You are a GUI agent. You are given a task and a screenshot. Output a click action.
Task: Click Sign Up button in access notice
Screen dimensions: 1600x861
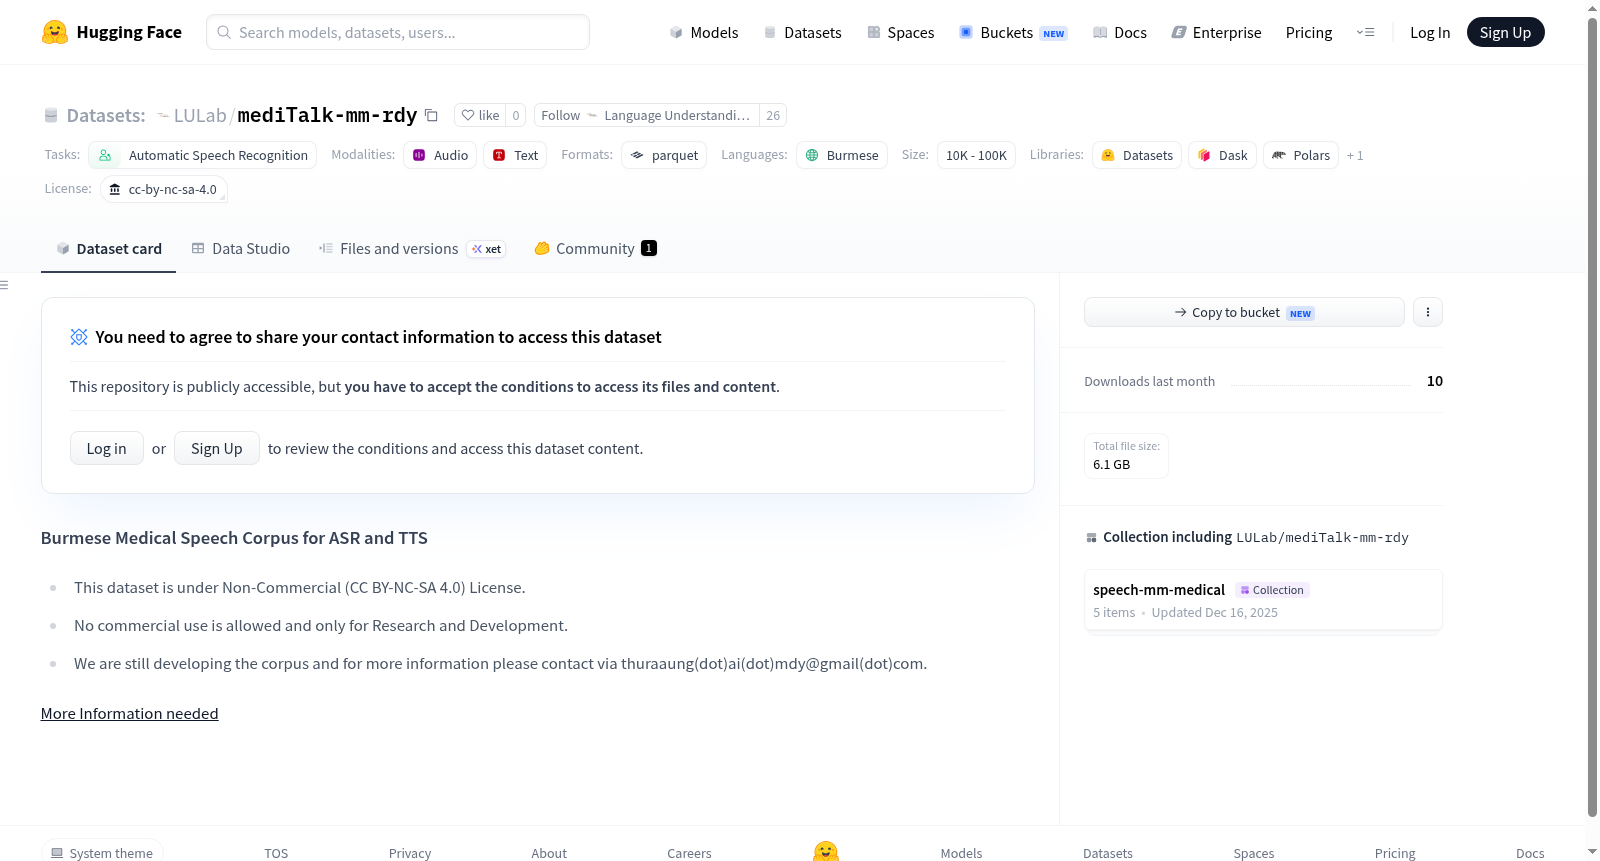click(217, 448)
